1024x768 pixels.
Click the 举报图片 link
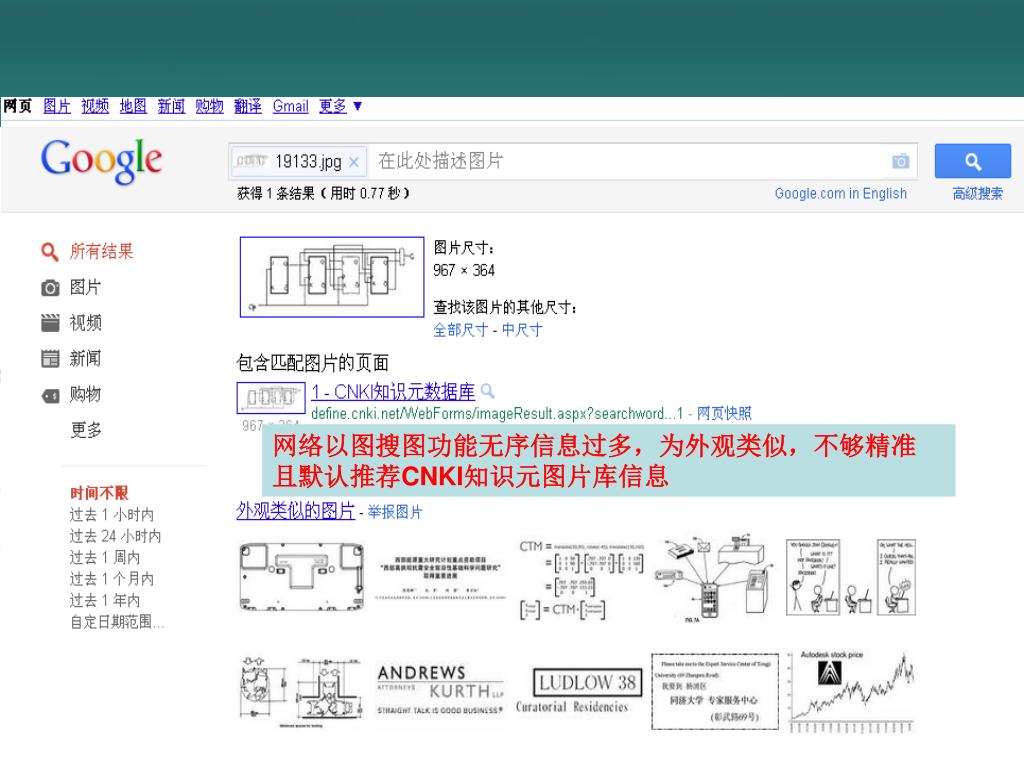394,512
